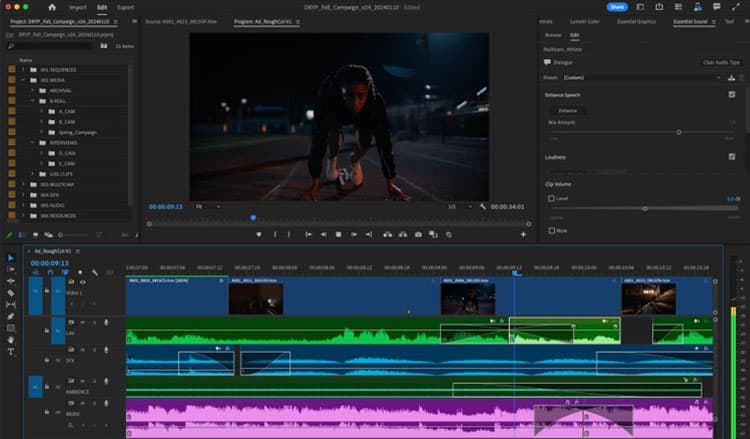
Task: Expand the 003 MULTICAM bin
Action: pos(23,185)
